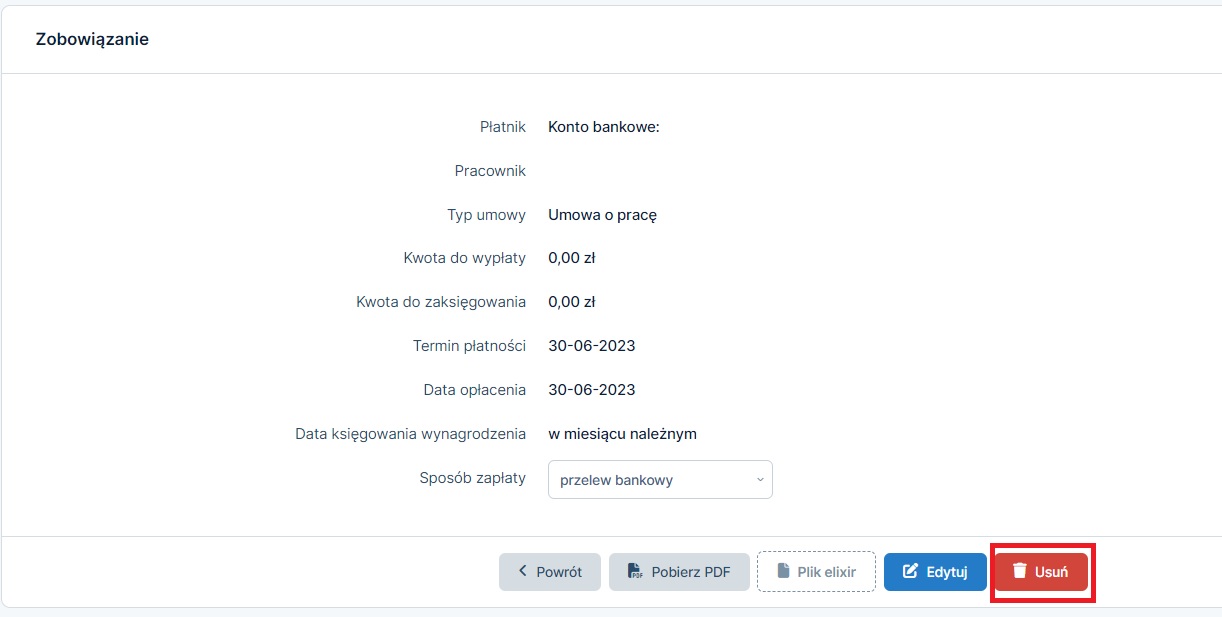Click the Konto bankowe: payer value

tap(604, 127)
